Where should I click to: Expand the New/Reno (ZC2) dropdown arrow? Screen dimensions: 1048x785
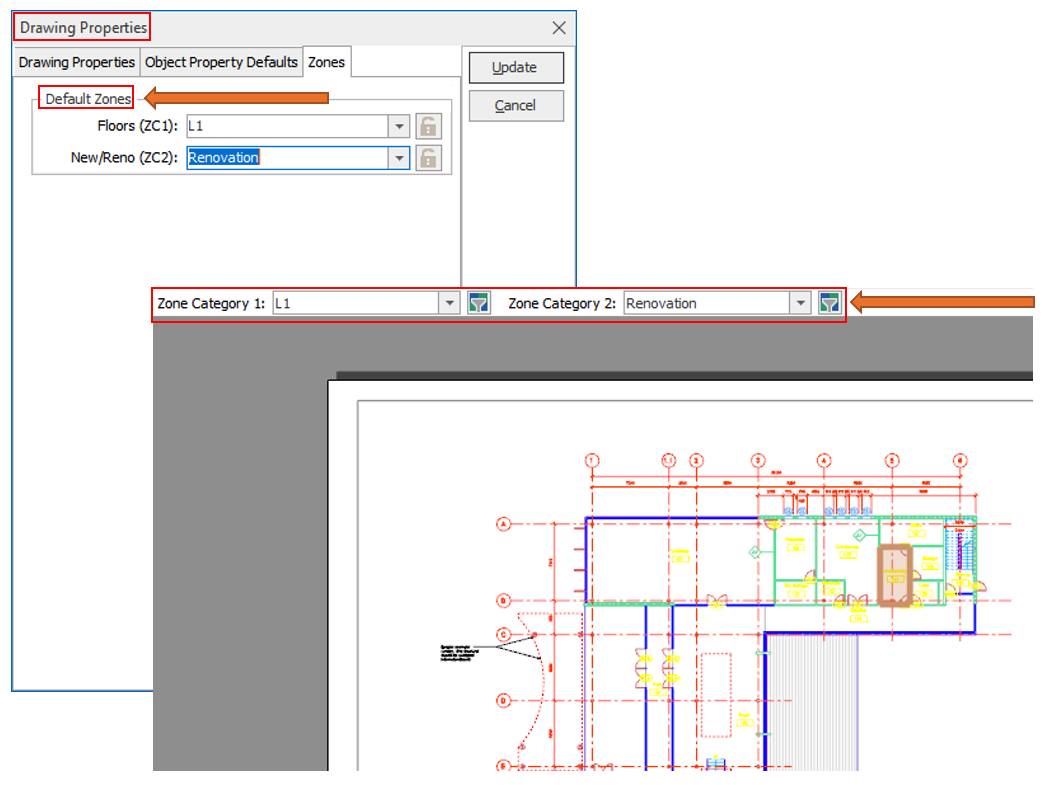click(x=399, y=158)
